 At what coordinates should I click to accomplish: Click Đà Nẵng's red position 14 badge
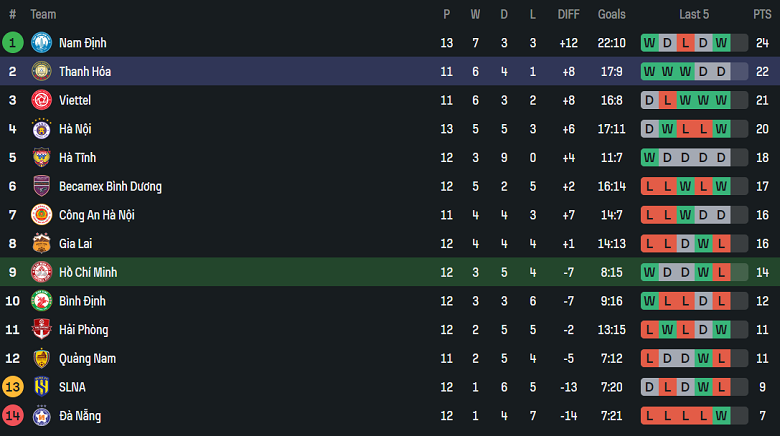tap(13, 416)
